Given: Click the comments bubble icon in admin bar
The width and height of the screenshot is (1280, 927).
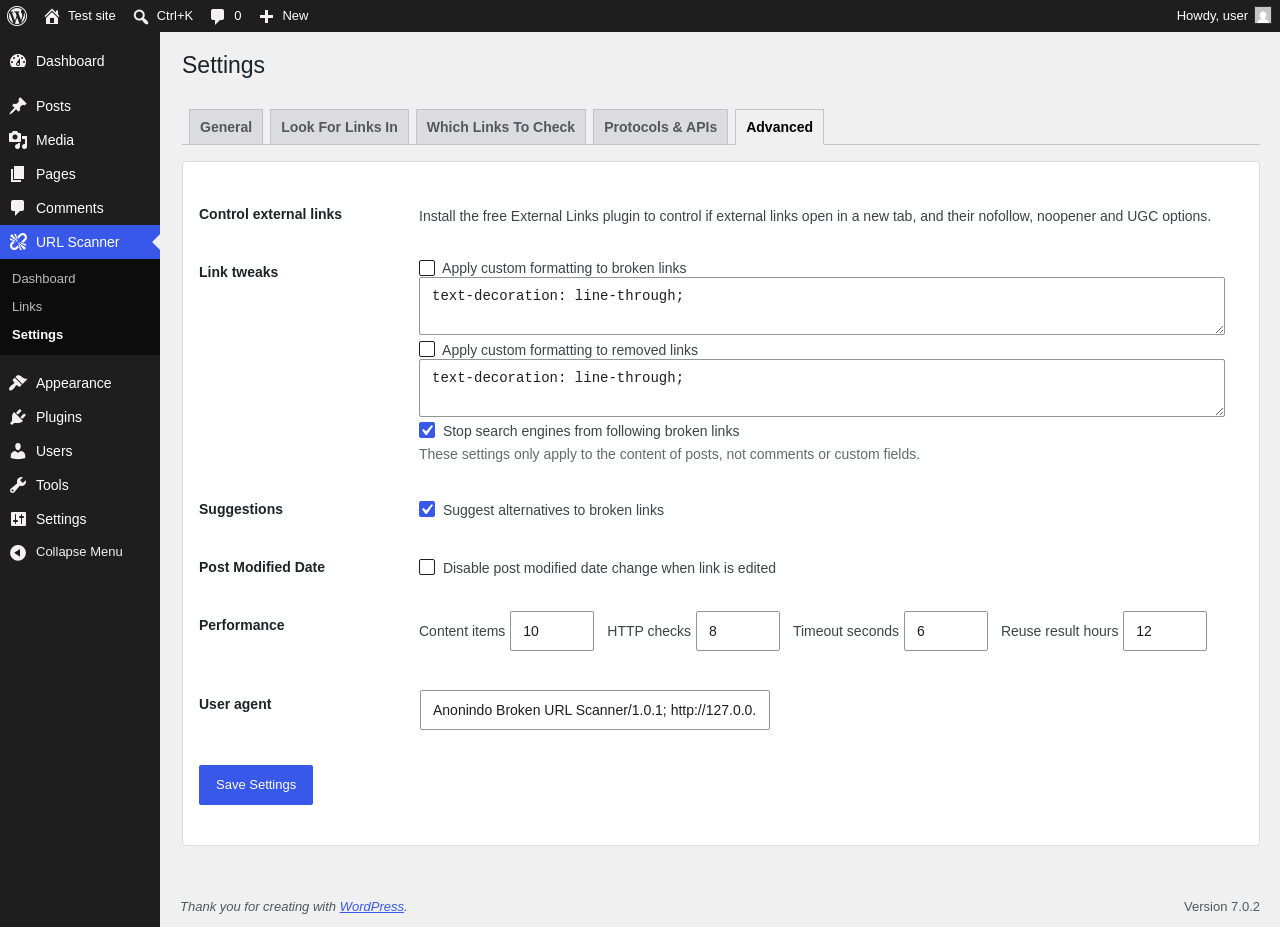Looking at the screenshot, I should click(x=218, y=16).
